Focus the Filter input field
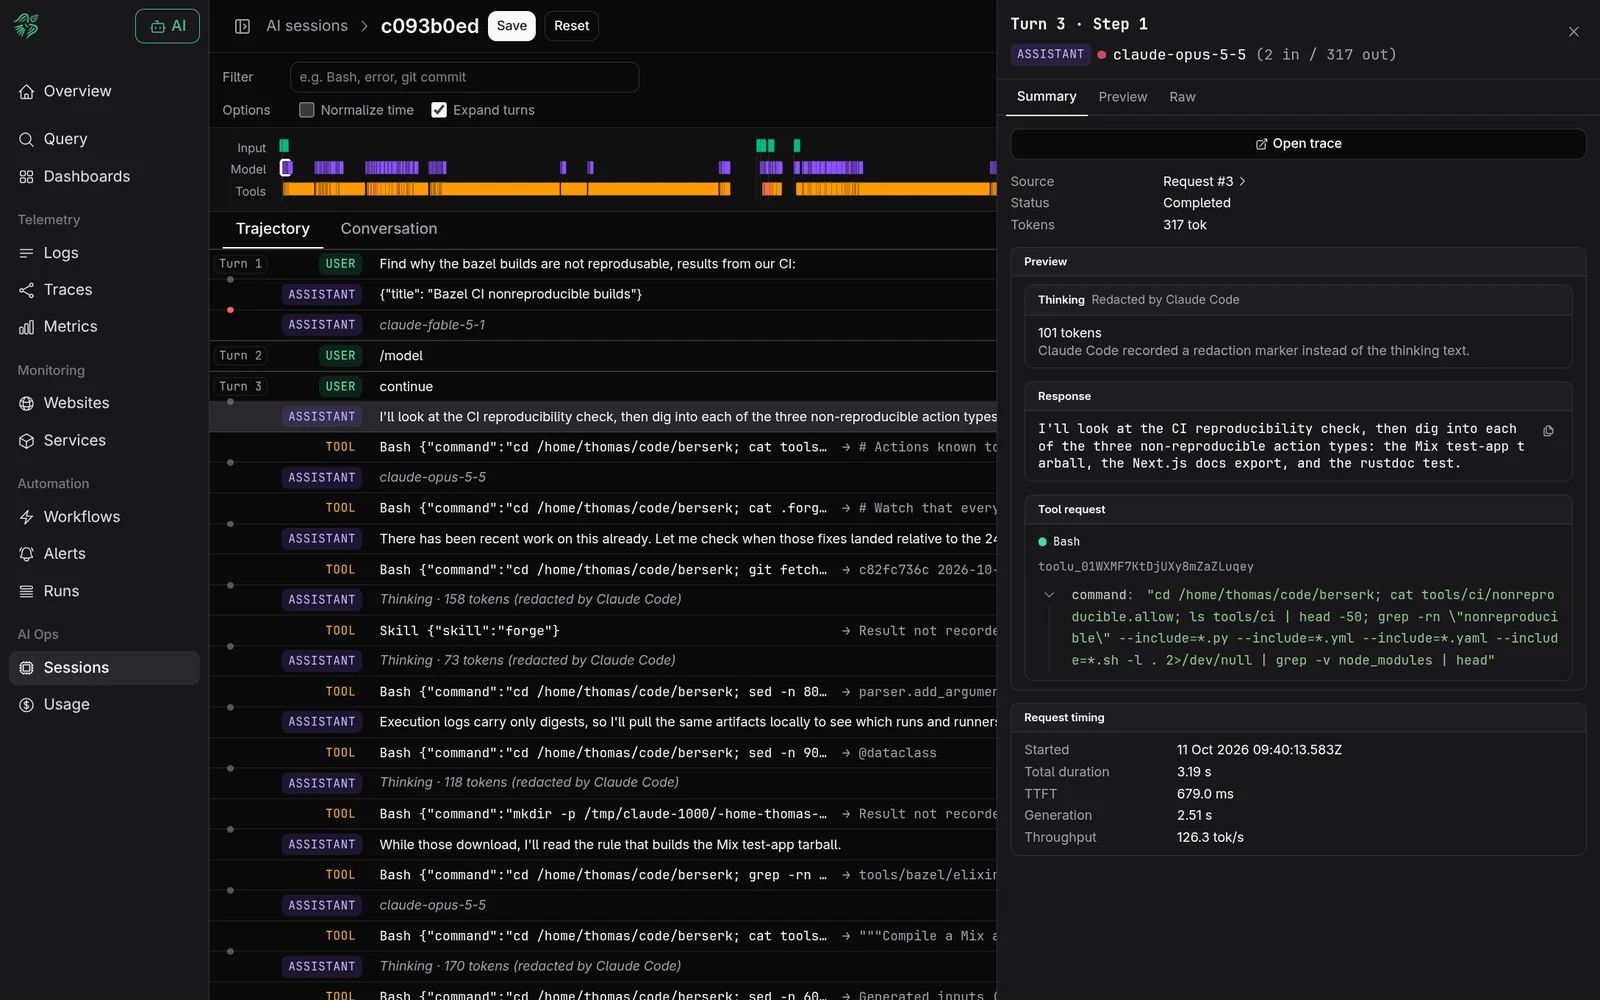This screenshot has width=1600, height=1000. (464, 77)
